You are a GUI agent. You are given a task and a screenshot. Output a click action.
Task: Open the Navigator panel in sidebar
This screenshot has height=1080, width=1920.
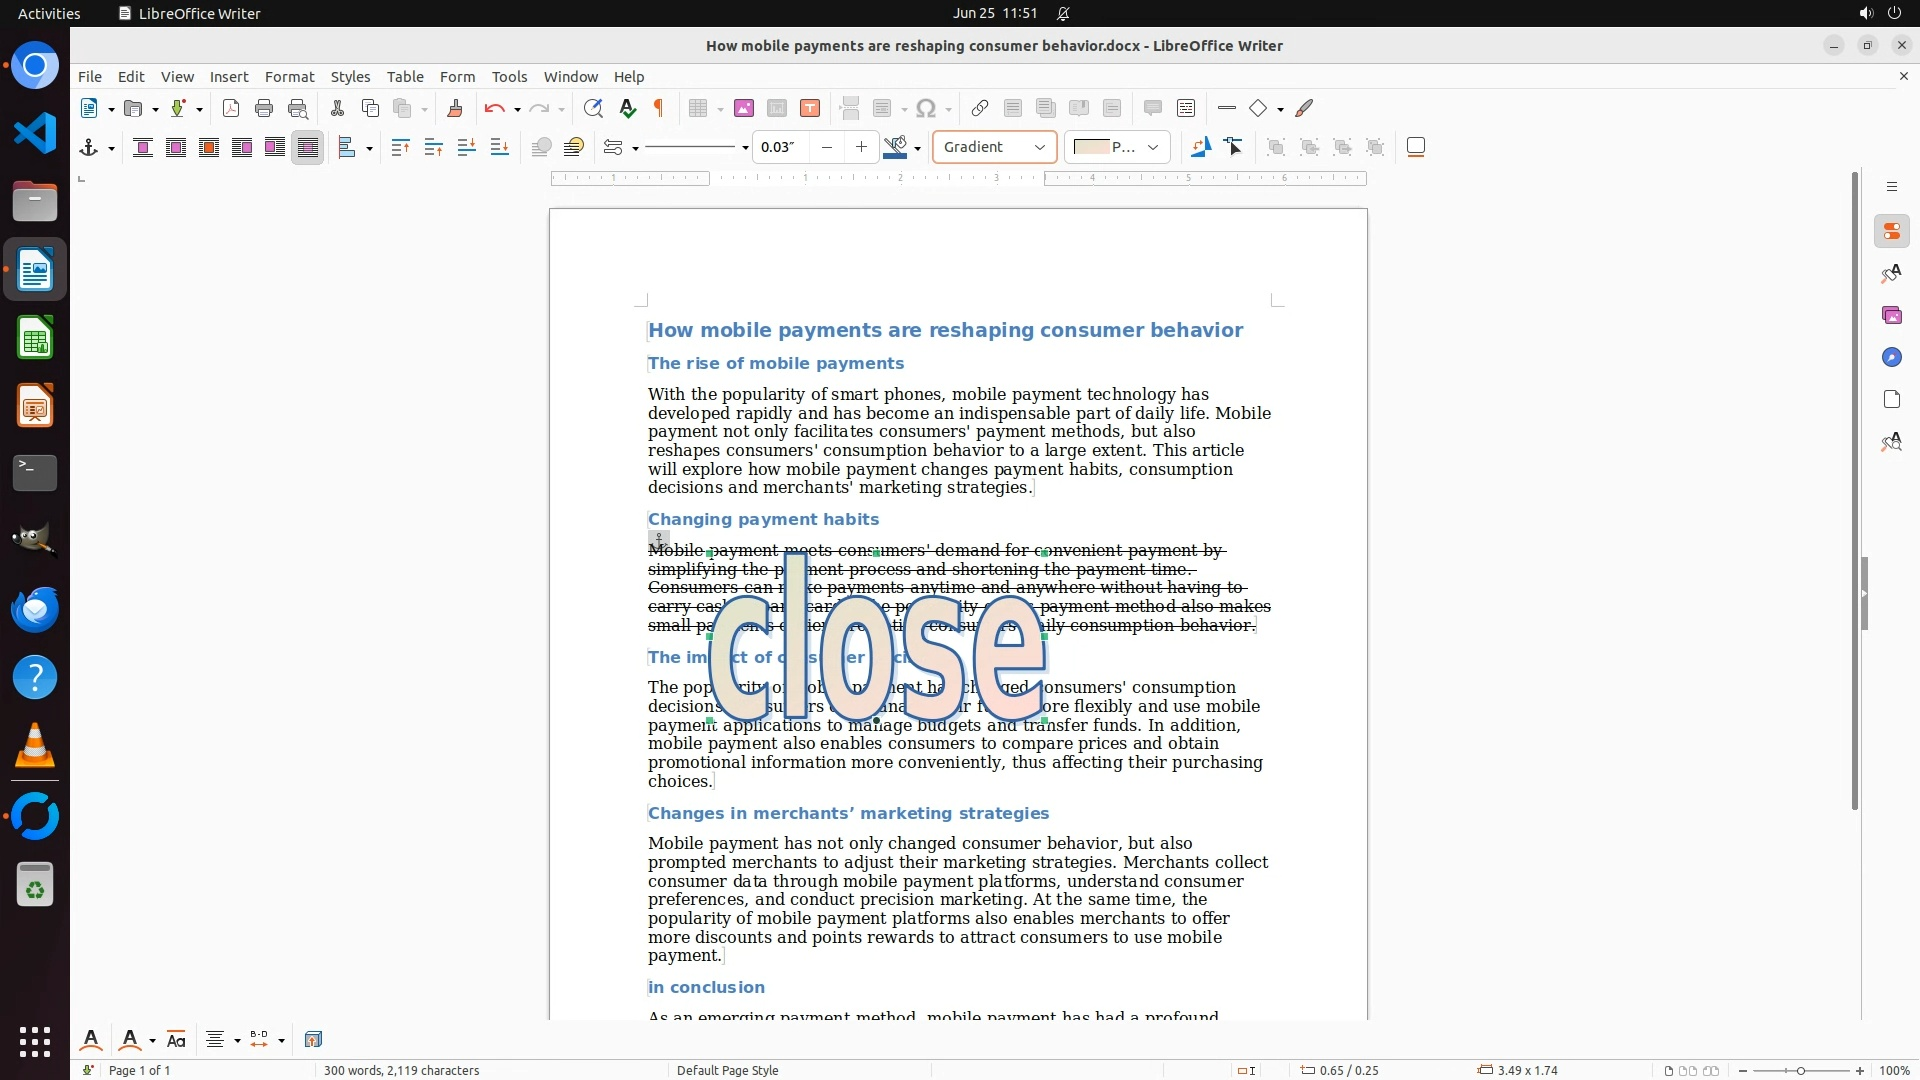coord(1891,357)
